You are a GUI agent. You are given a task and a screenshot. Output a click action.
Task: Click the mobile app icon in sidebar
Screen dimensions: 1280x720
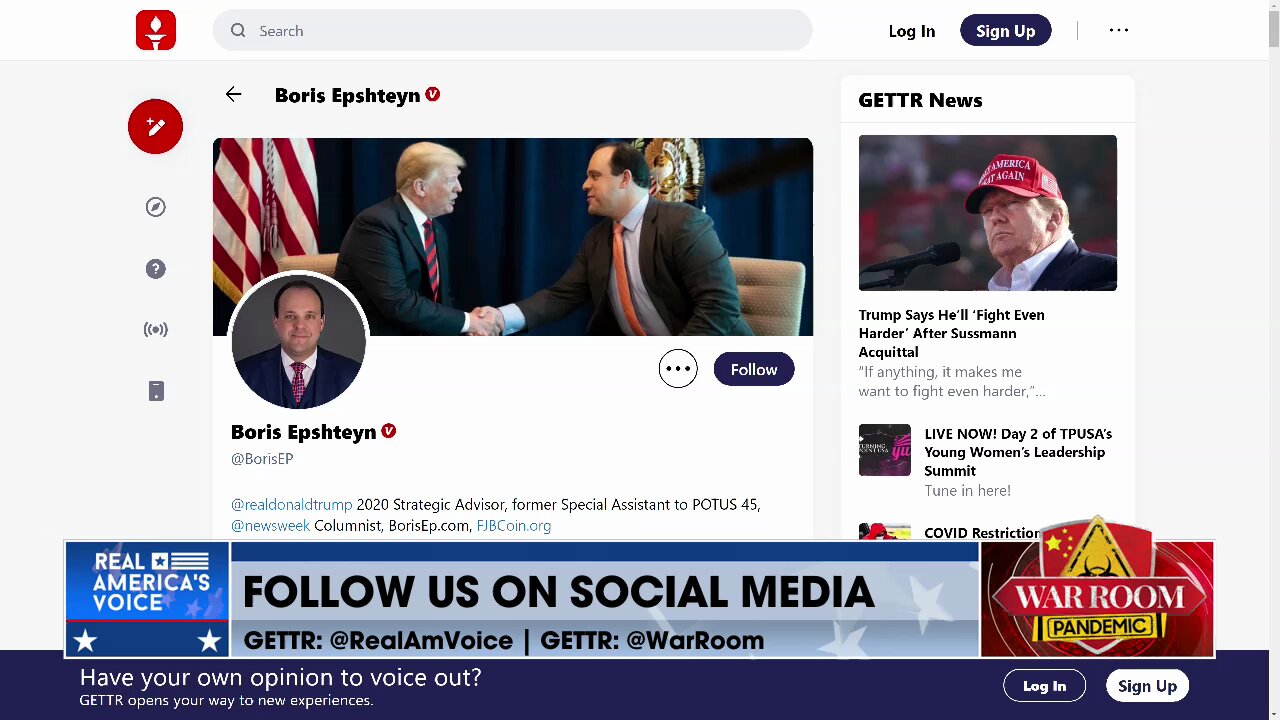point(155,391)
